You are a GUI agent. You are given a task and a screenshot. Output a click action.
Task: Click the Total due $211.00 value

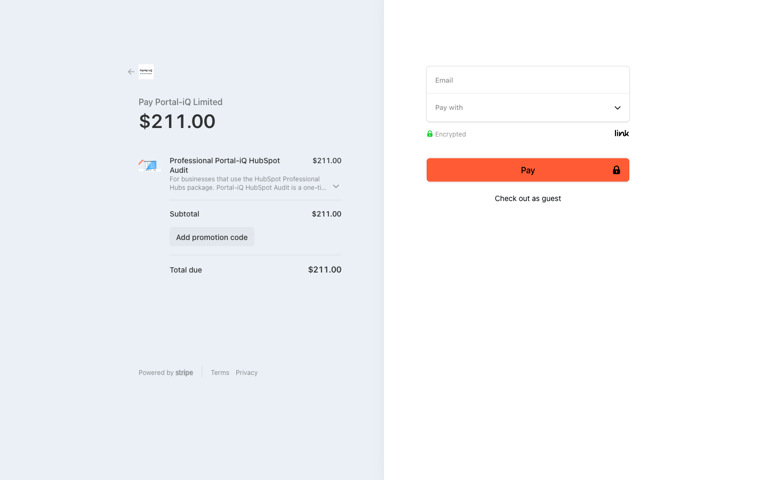point(325,270)
